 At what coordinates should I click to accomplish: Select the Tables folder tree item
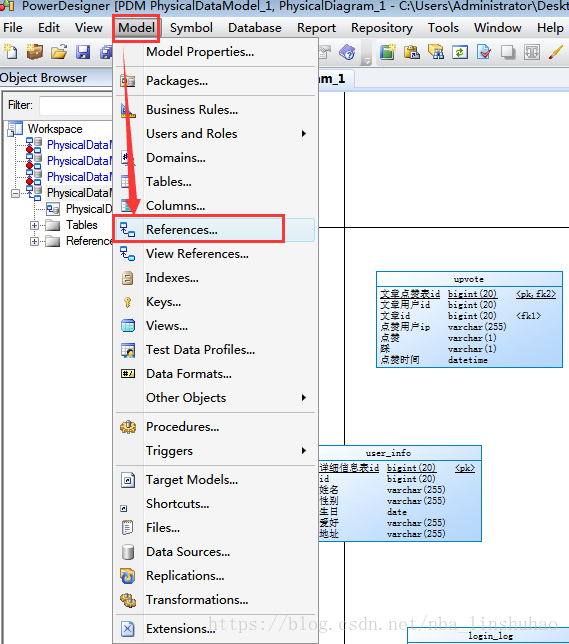click(82, 225)
